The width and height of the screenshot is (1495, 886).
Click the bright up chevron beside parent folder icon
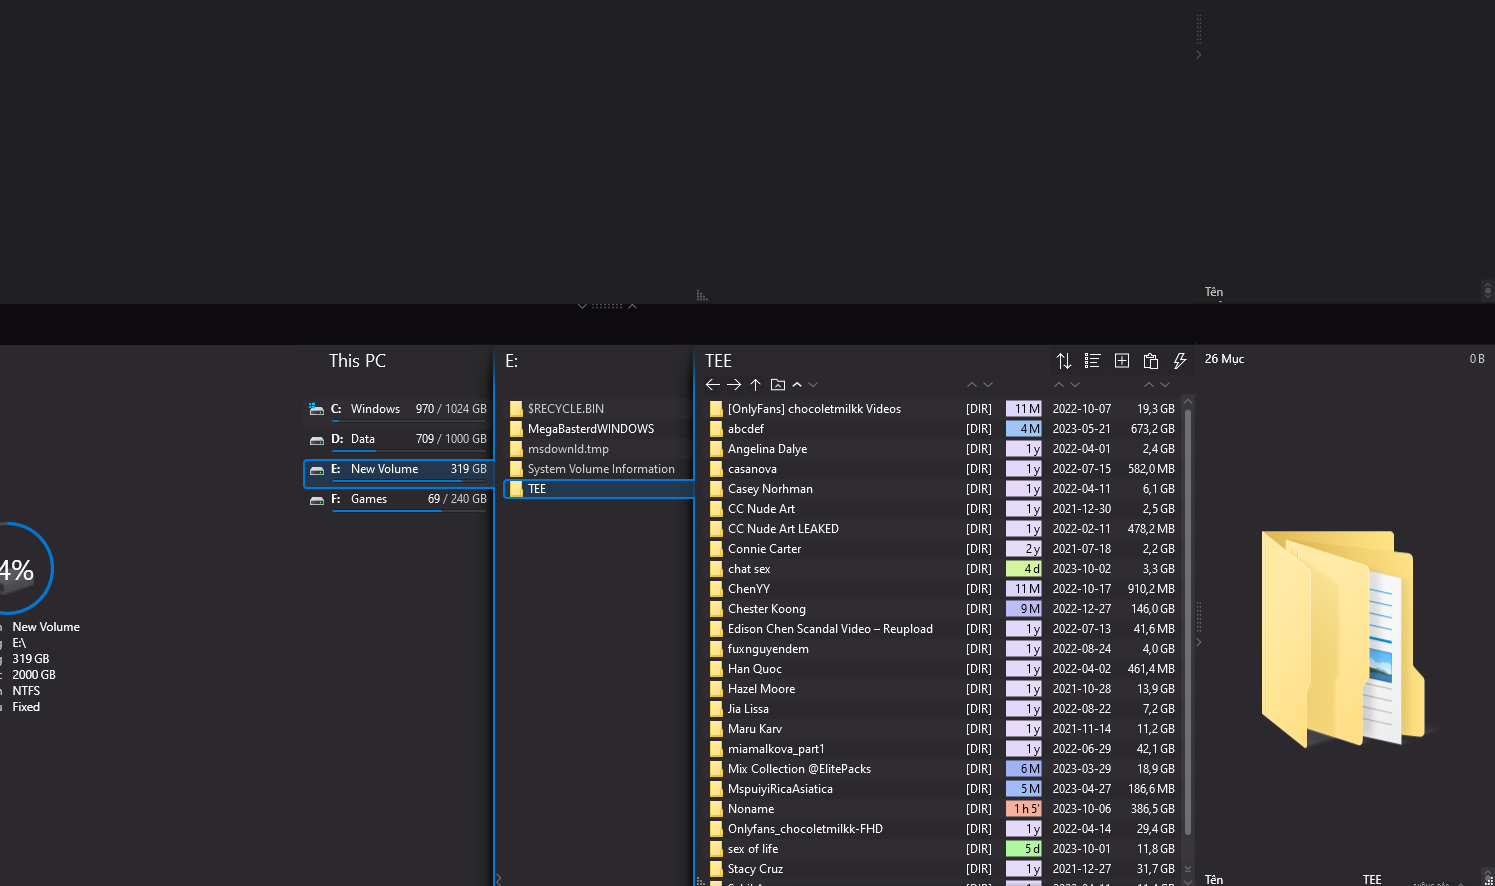pyautogui.click(x=797, y=385)
